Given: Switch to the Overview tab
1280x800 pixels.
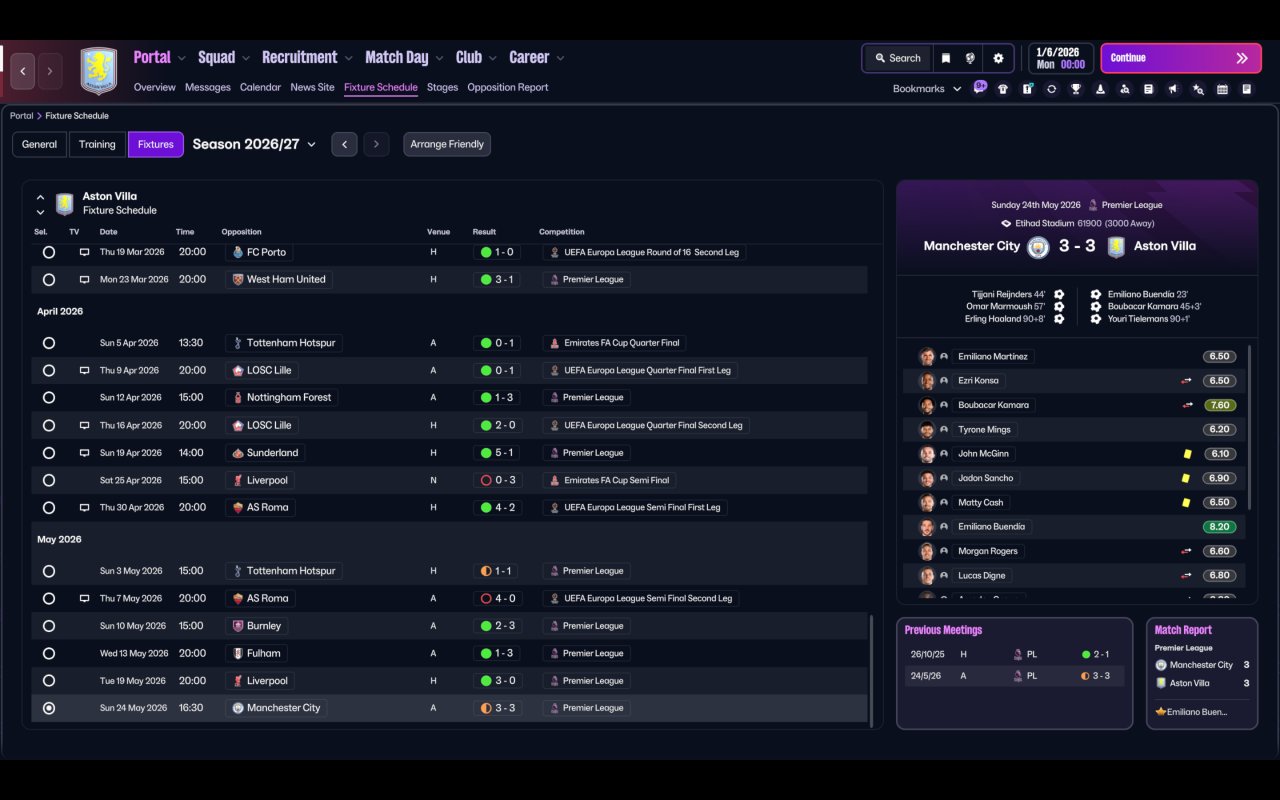Looking at the screenshot, I should coord(155,88).
